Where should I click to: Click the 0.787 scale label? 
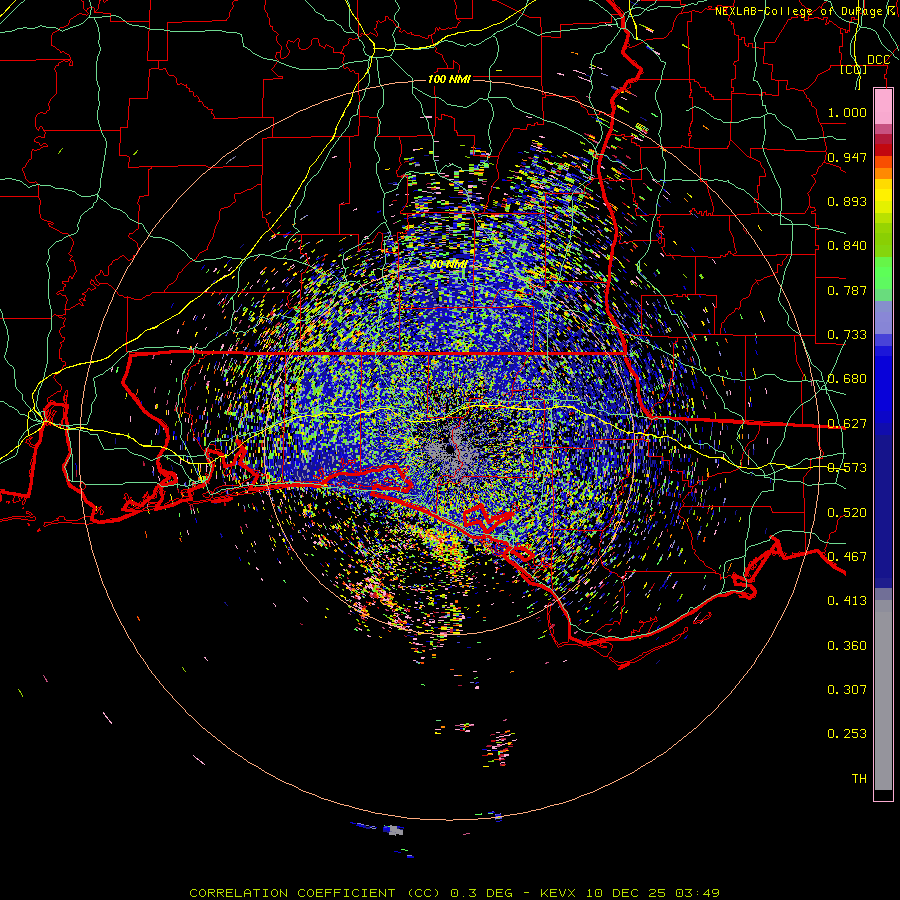click(x=847, y=290)
